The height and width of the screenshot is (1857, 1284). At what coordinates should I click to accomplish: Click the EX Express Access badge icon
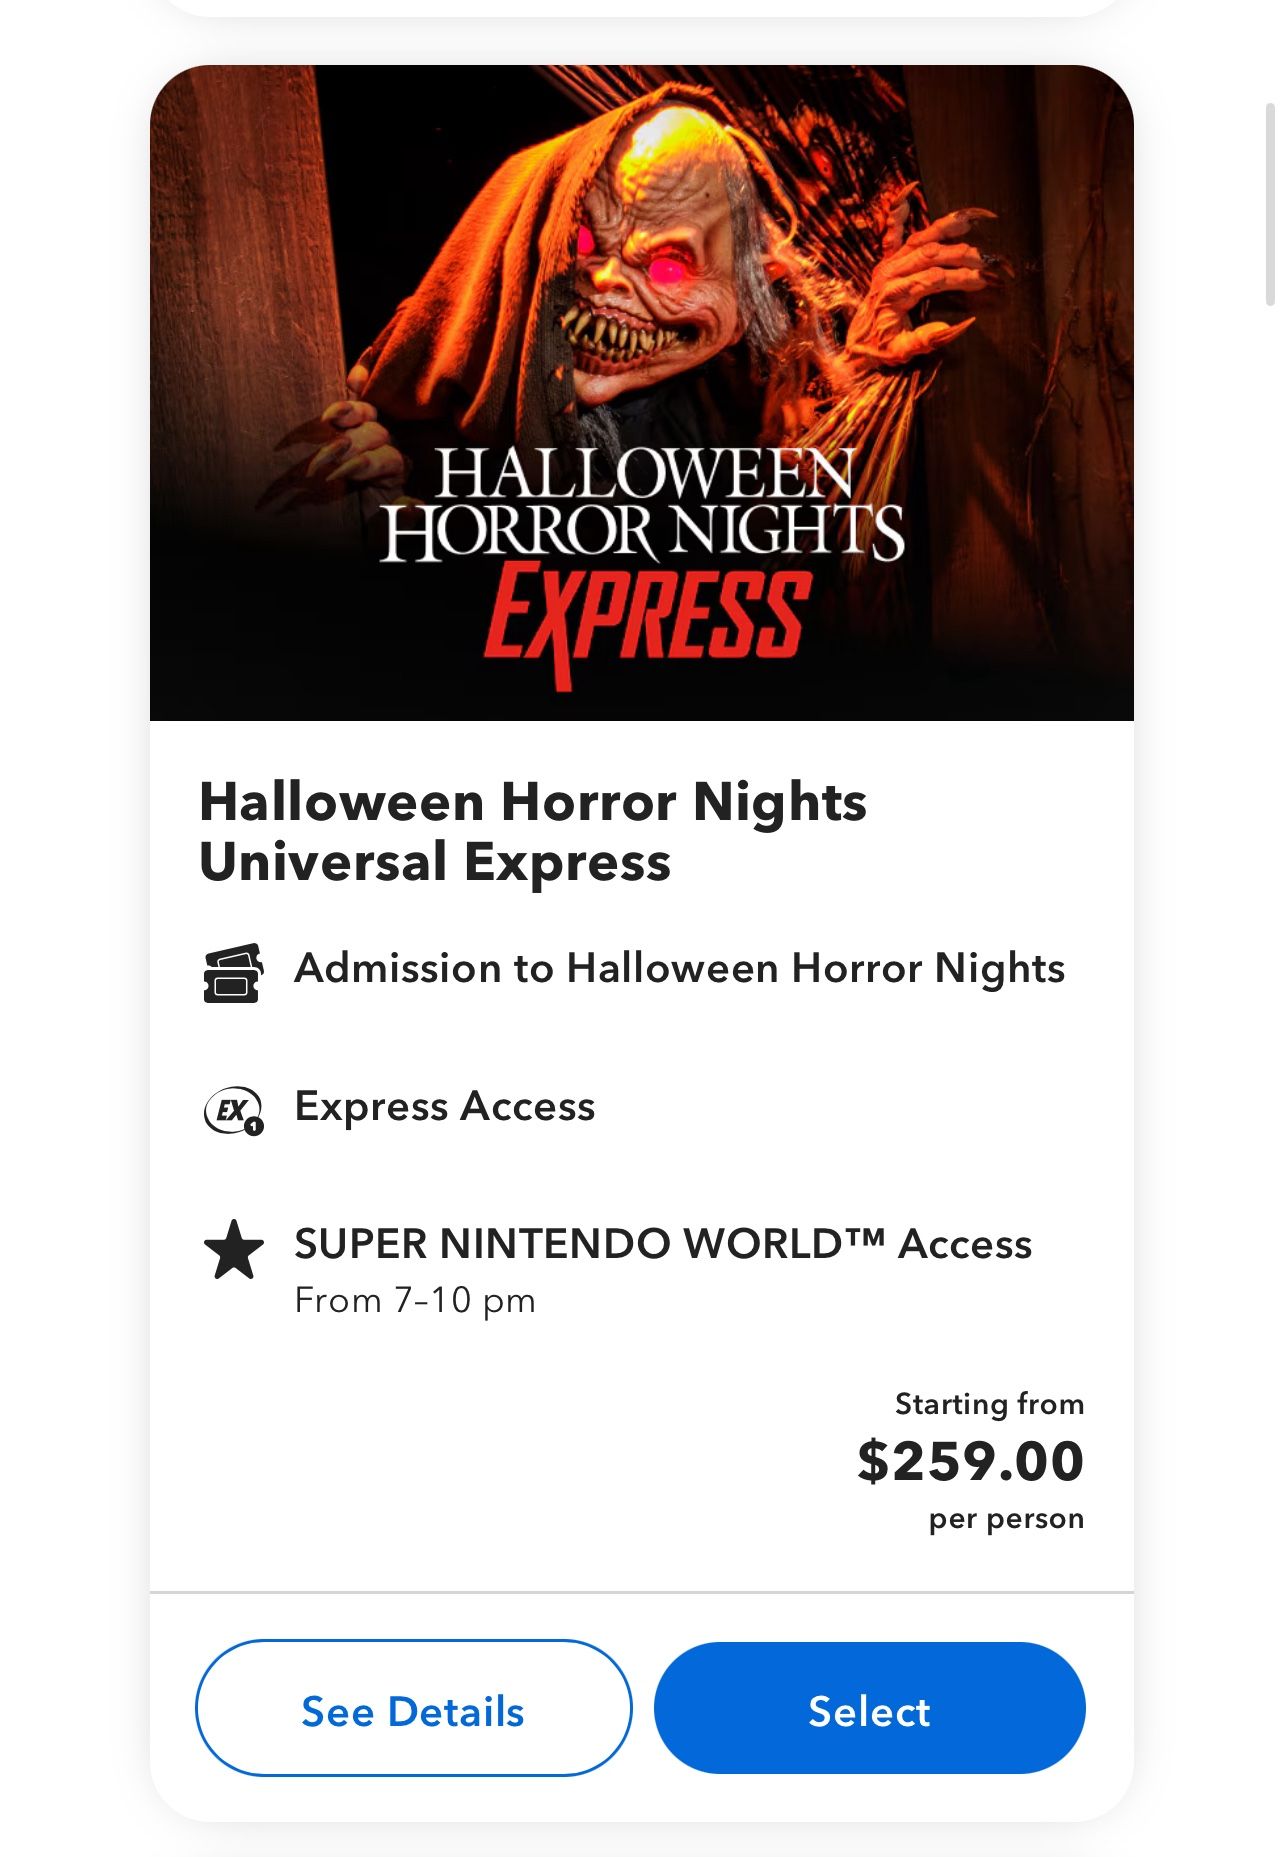pos(234,1107)
